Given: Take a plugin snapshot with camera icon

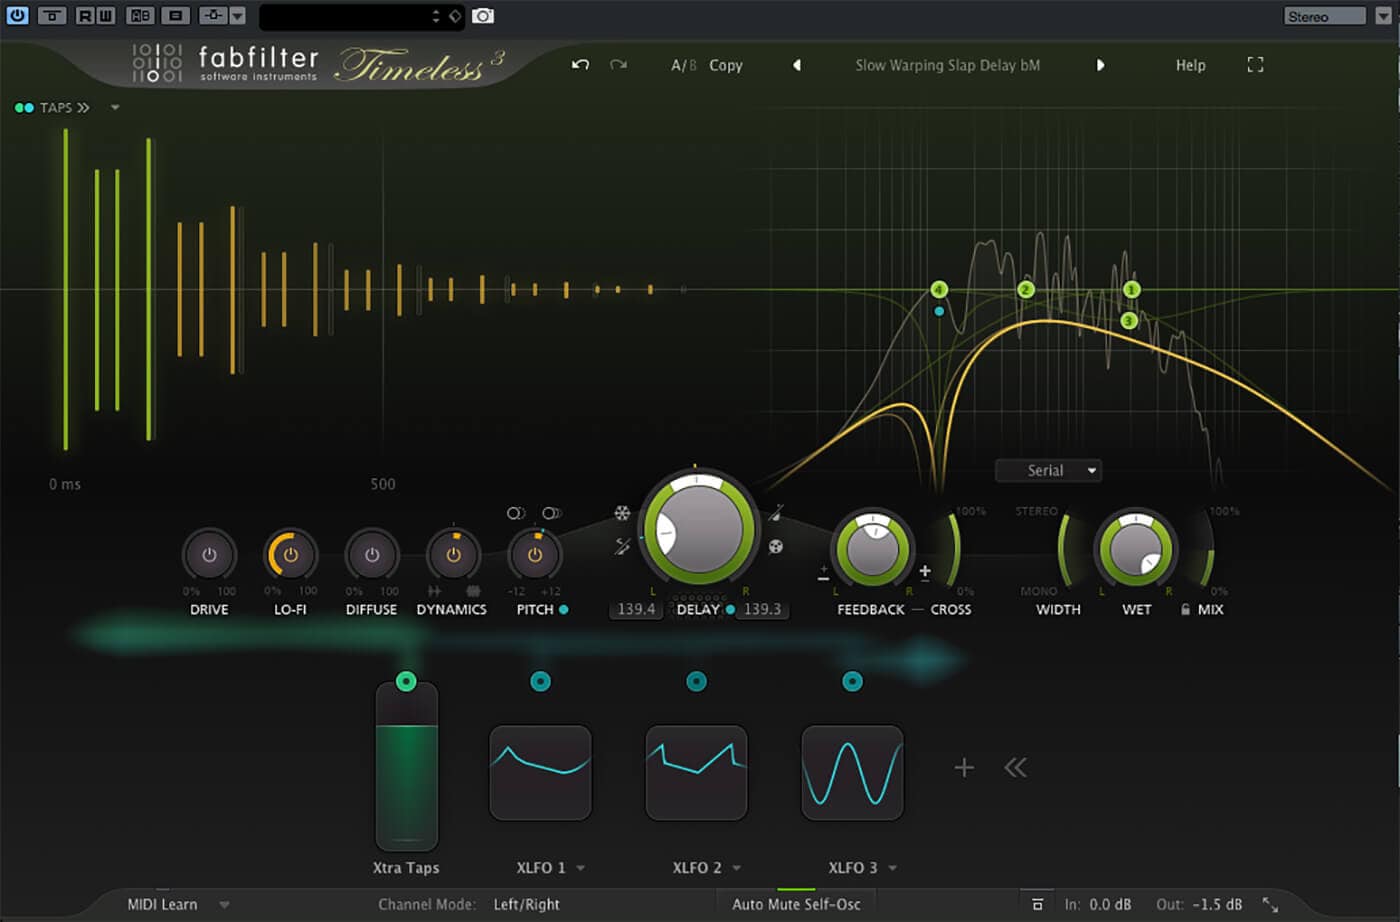Looking at the screenshot, I should [483, 15].
